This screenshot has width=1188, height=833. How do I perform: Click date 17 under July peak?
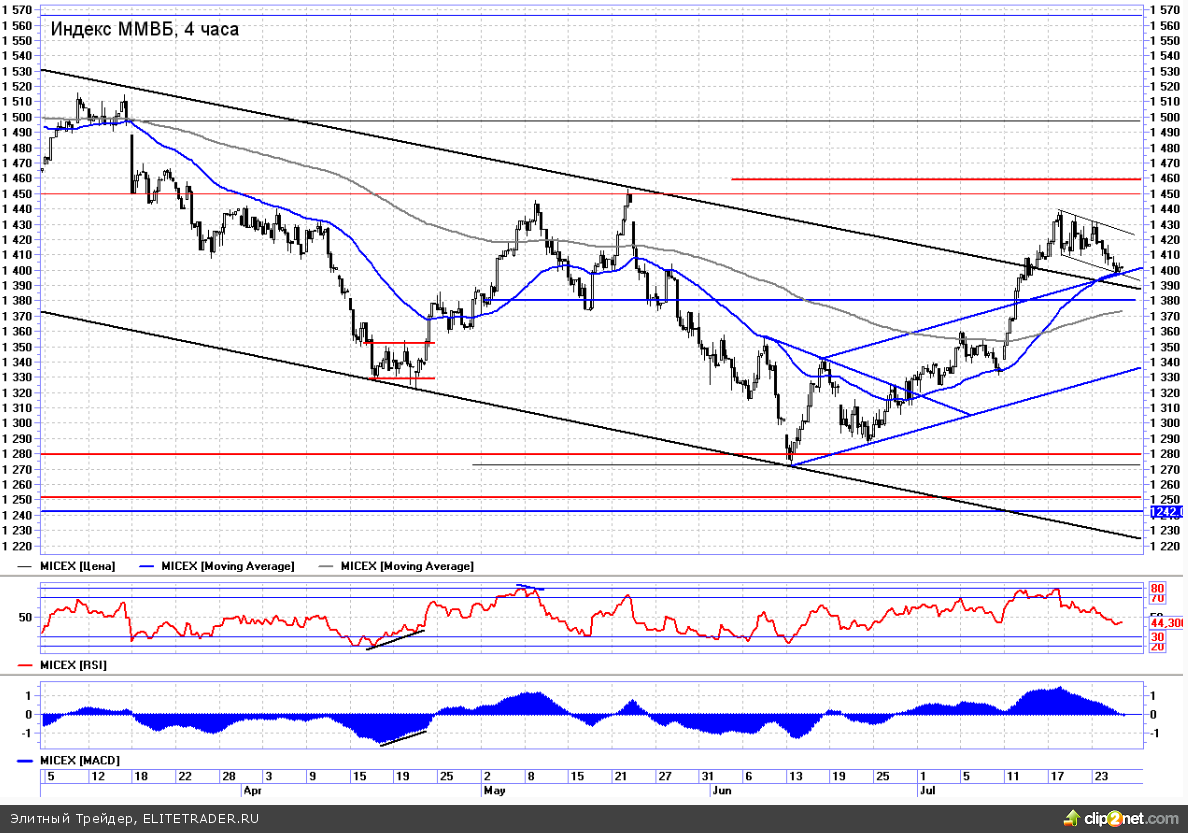1057,775
